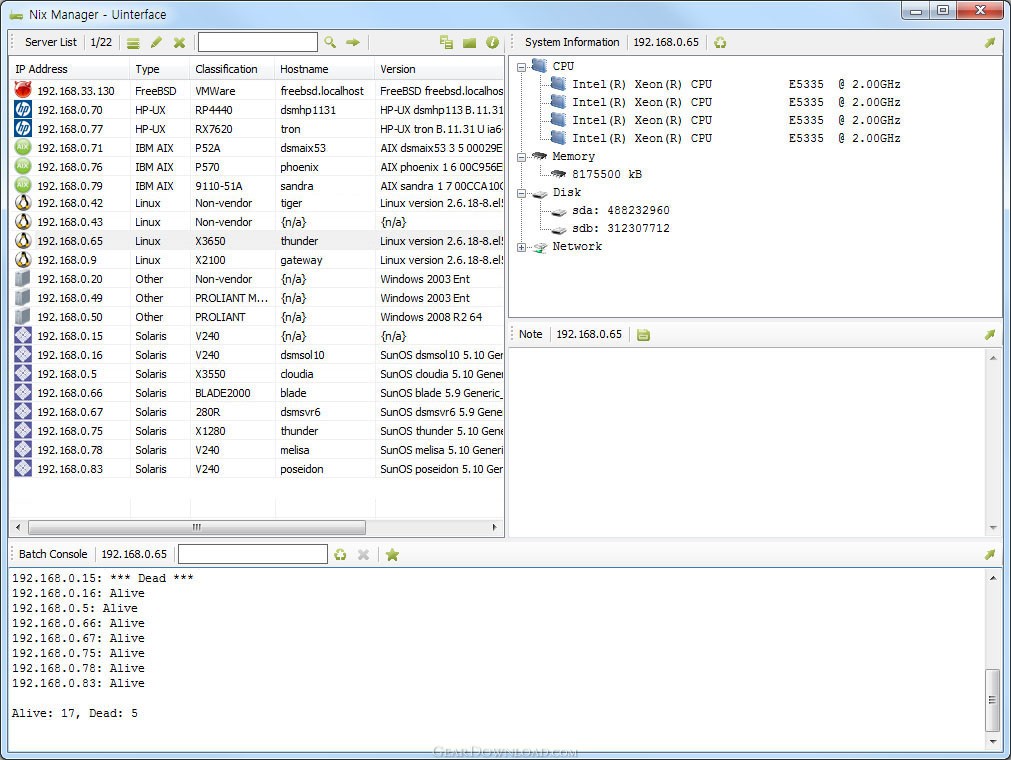Select the Network tree item
This screenshot has height=760, width=1011.
577,246
